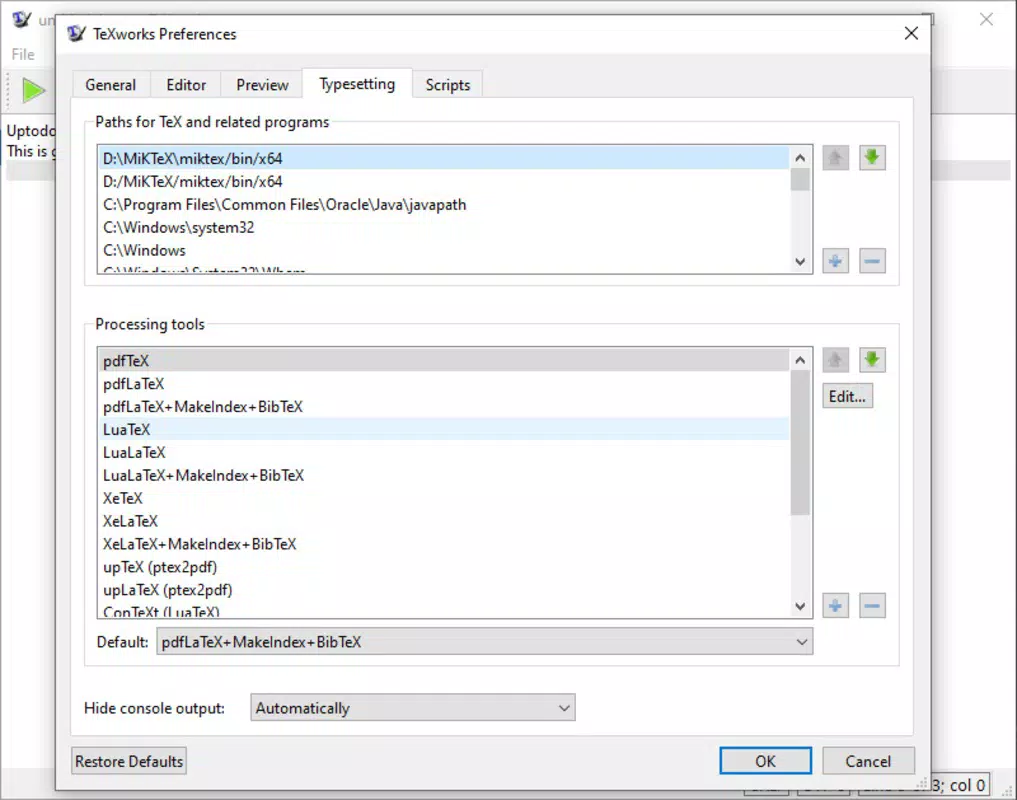This screenshot has height=800, width=1017.
Task: Close the TeXworks Preferences dialog
Action: pos(911,33)
